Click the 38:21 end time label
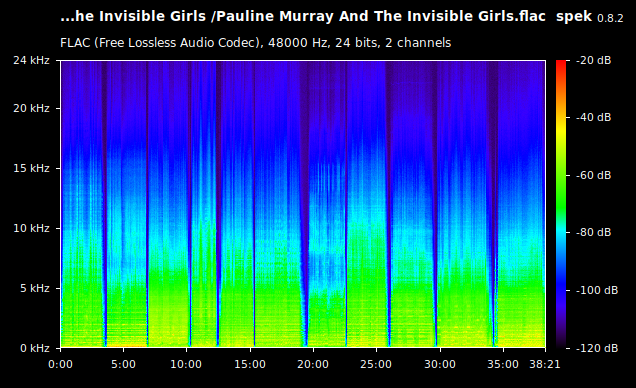Viewport: 636px width, 388px height. coord(545,364)
